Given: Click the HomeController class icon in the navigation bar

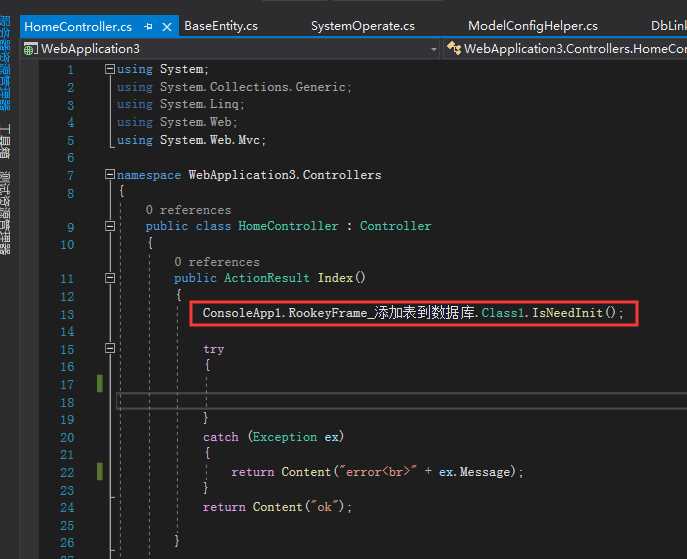Looking at the screenshot, I should click(x=454, y=48).
